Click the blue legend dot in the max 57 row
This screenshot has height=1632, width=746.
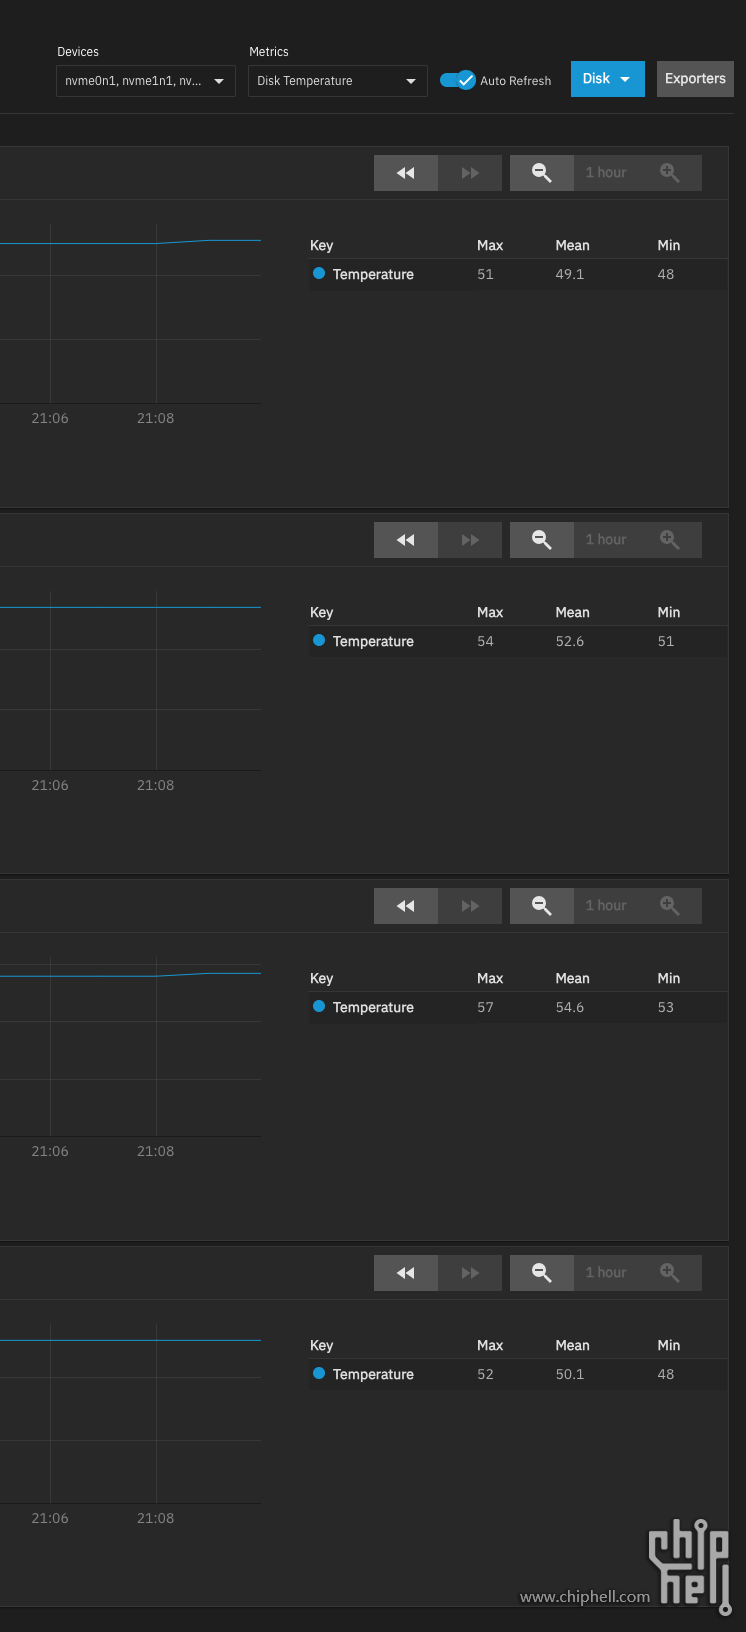pyautogui.click(x=319, y=1006)
